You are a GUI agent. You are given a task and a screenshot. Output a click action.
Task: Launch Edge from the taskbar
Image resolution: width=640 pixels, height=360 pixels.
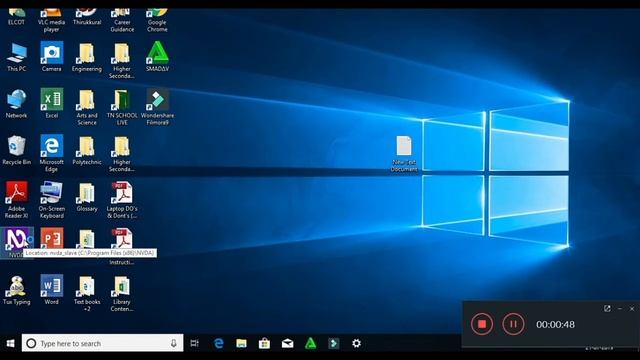tap(219, 343)
